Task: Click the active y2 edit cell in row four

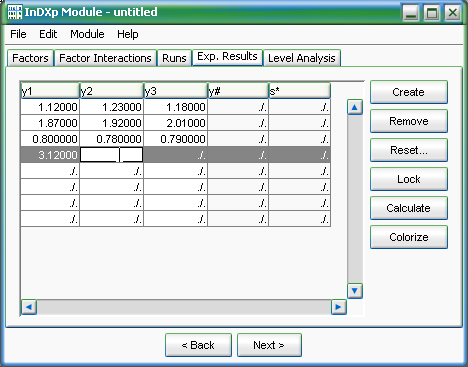Action: point(112,155)
